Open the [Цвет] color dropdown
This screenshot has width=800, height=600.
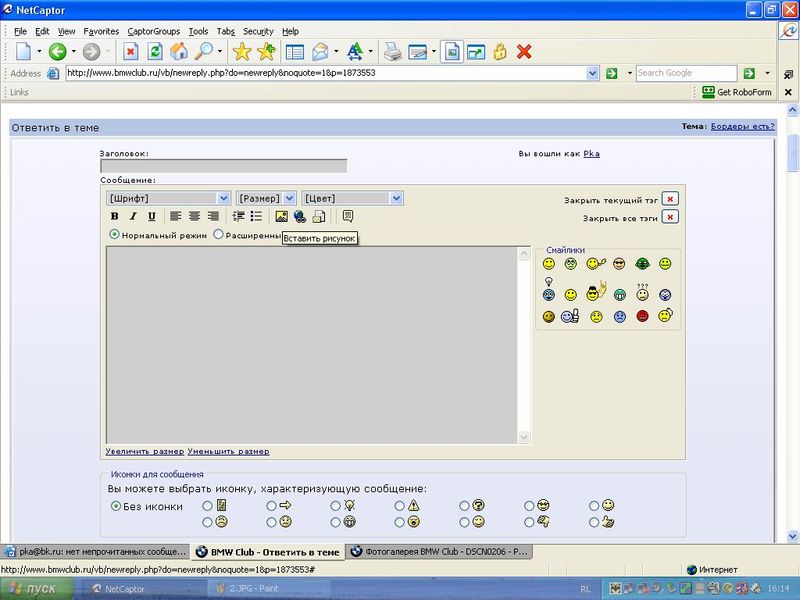point(353,198)
